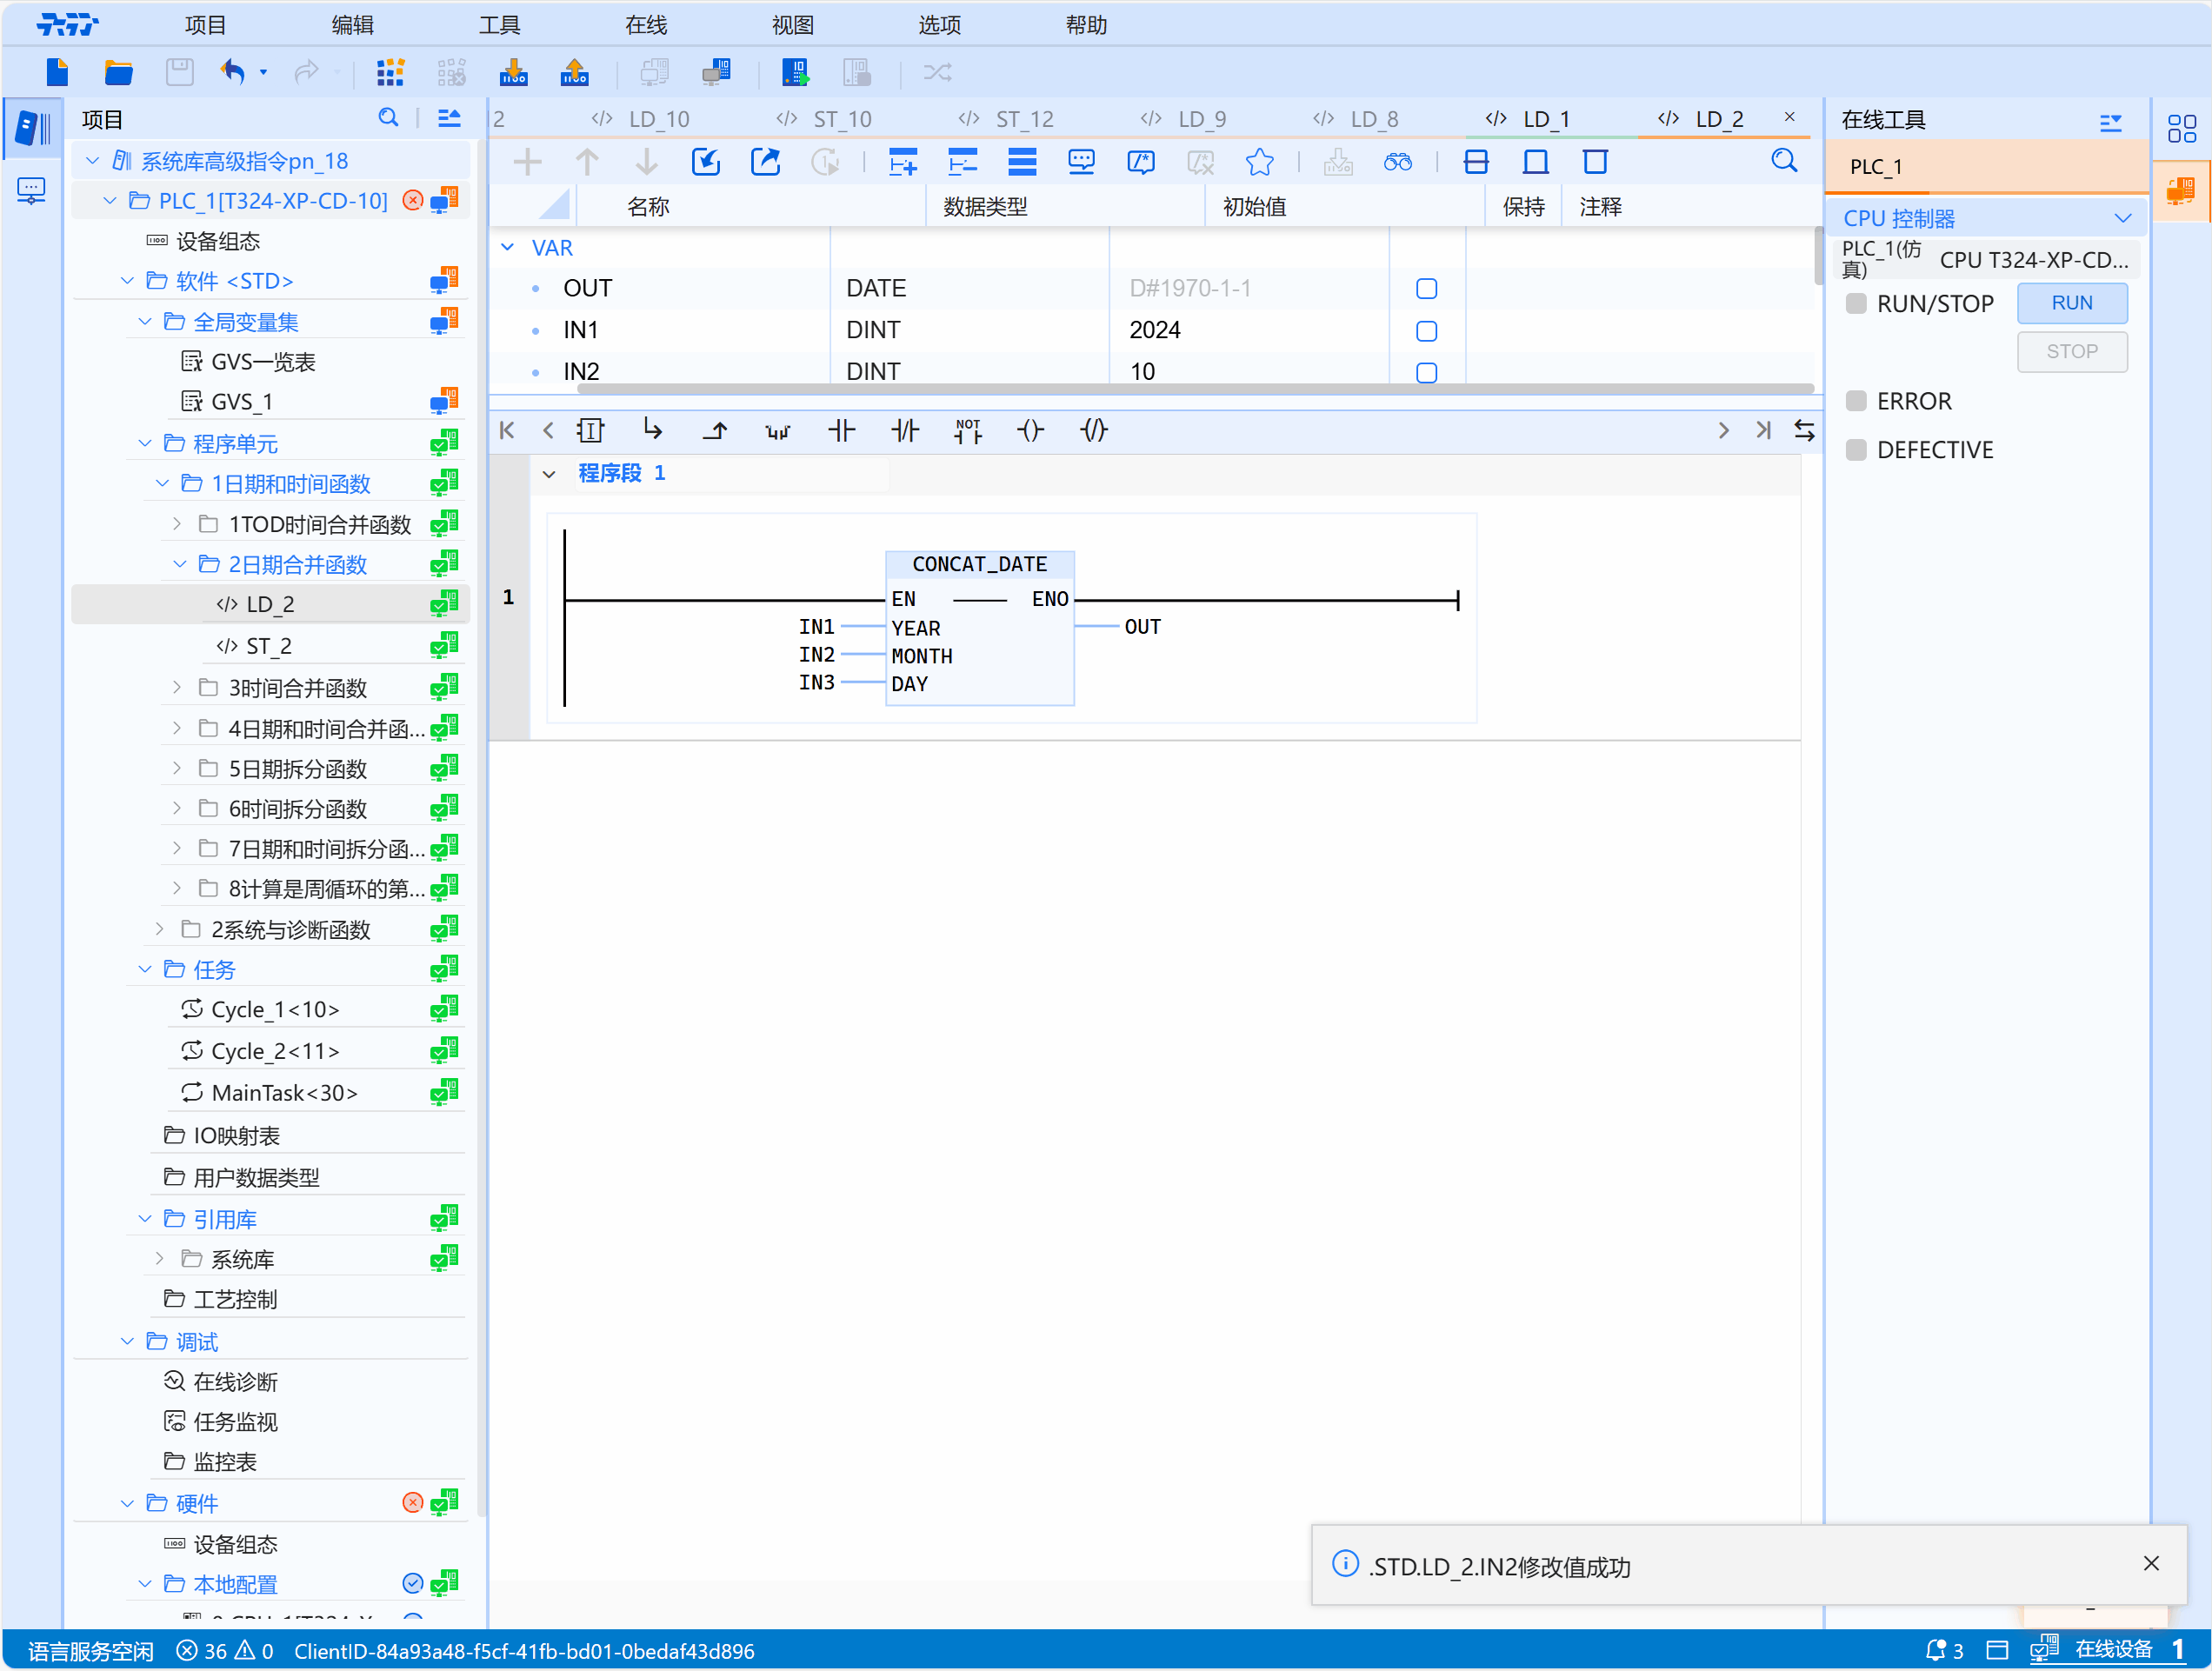This screenshot has width=2212, height=1671.
Task: Toggle the retain checkbox for IN1
Action: 1427,330
